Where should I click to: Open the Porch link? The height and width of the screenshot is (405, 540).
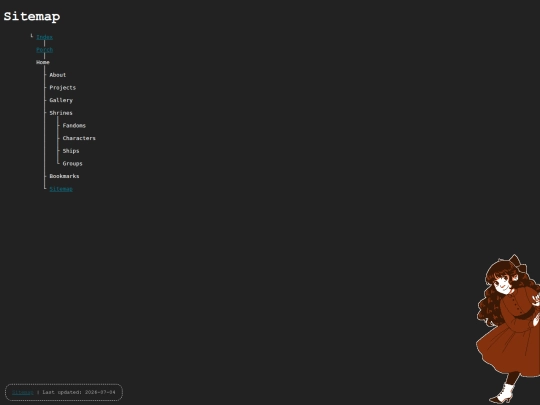[x=44, y=50]
